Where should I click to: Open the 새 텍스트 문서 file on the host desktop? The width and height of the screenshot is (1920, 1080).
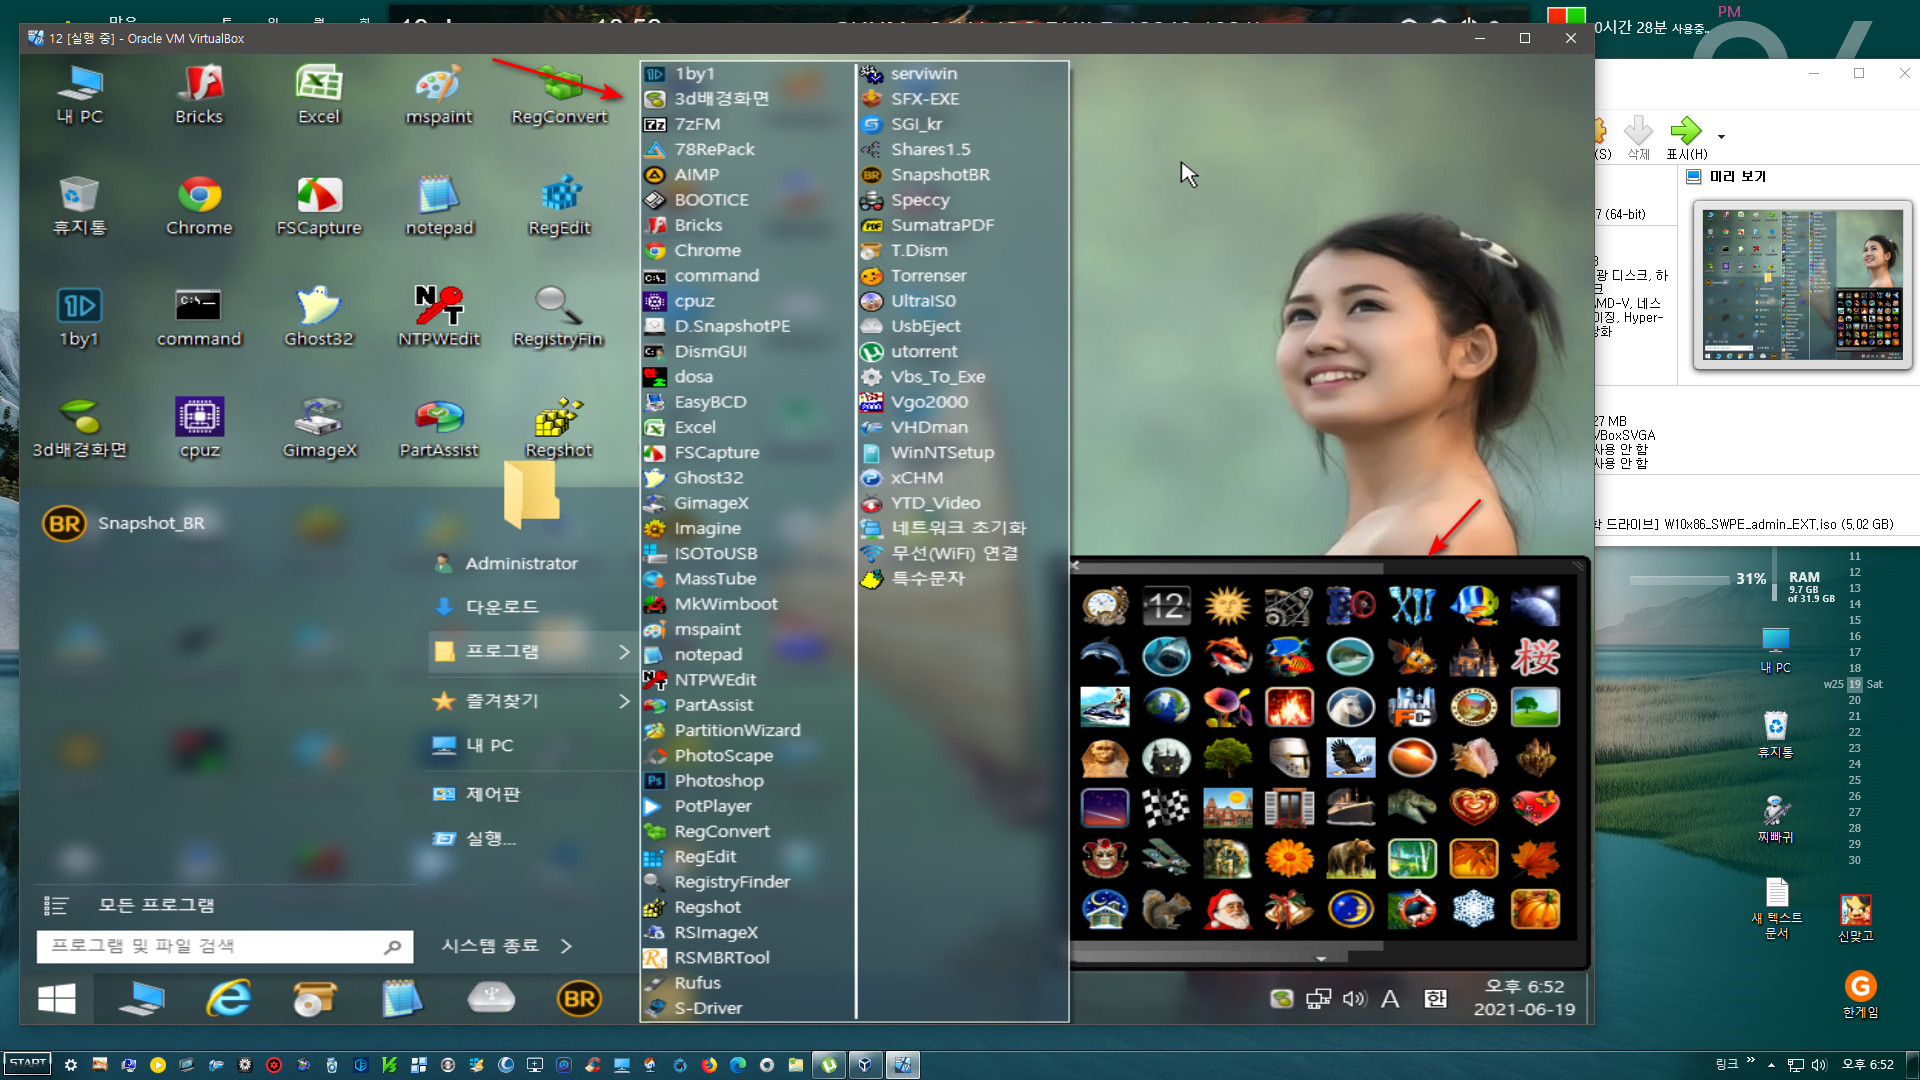pyautogui.click(x=1777, y=908)
